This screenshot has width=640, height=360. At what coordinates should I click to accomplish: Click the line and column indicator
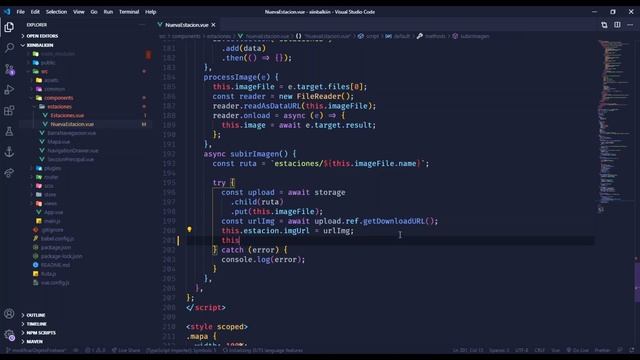[x=467, y=350]
